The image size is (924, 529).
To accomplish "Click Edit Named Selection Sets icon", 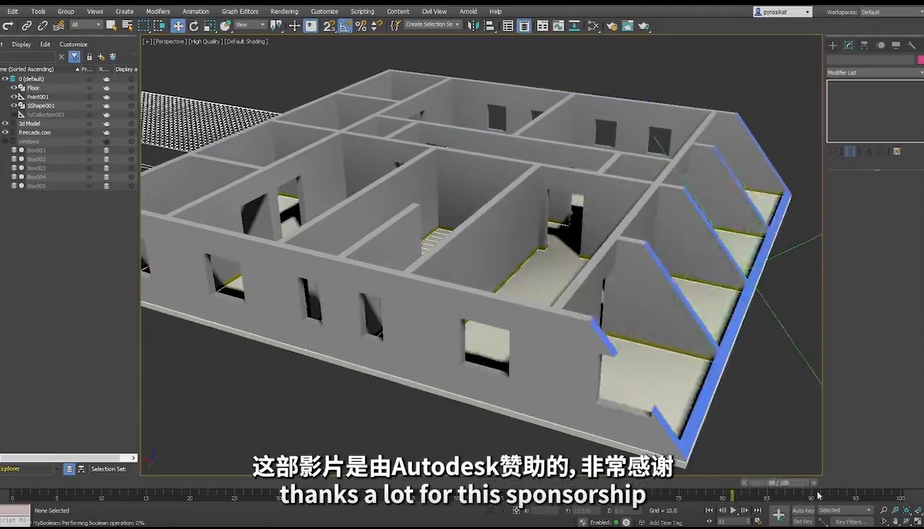I will [395, 25].
